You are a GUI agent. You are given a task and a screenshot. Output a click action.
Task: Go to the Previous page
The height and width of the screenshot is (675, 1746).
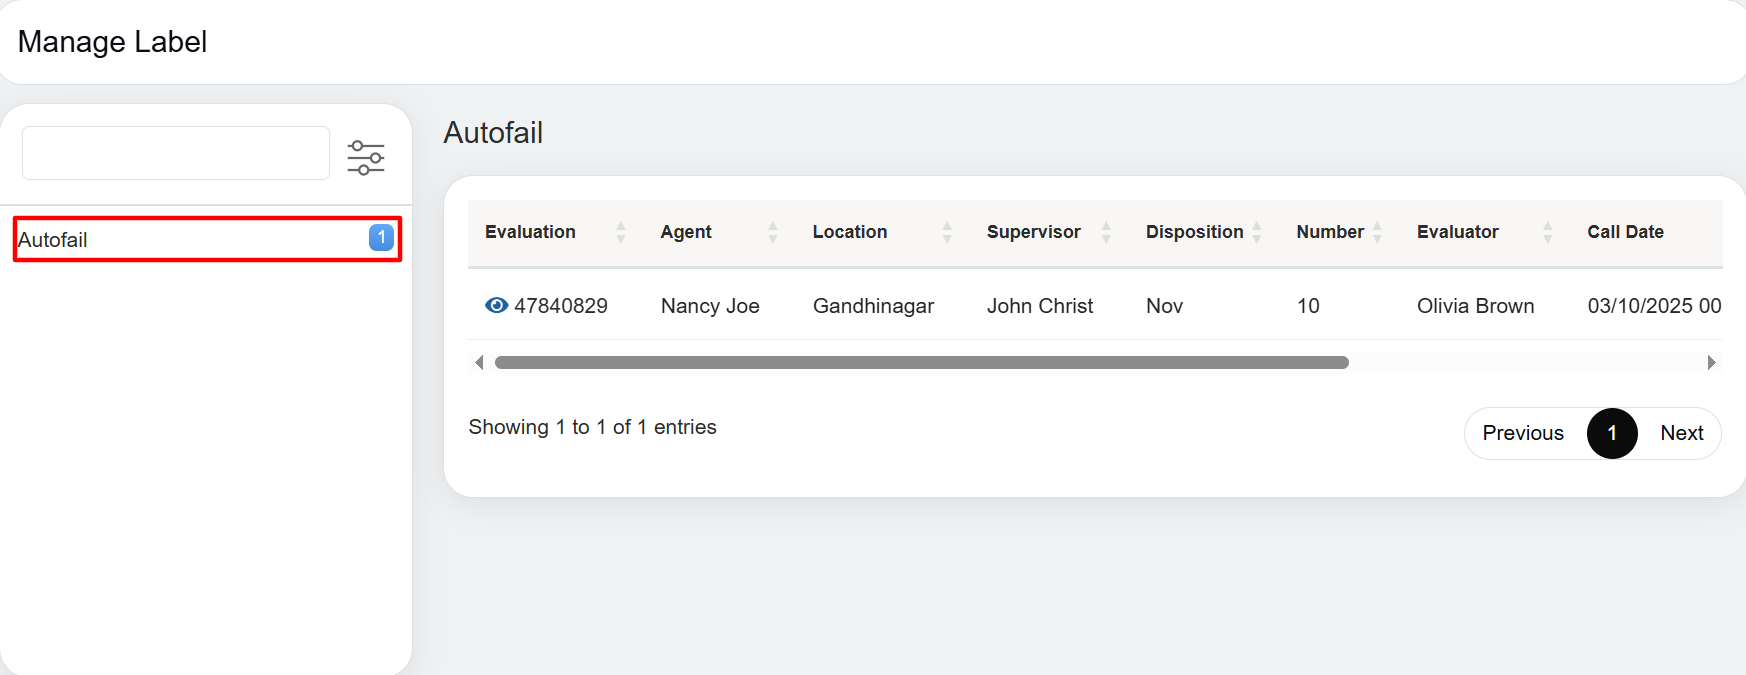[x=1522, y=433]
